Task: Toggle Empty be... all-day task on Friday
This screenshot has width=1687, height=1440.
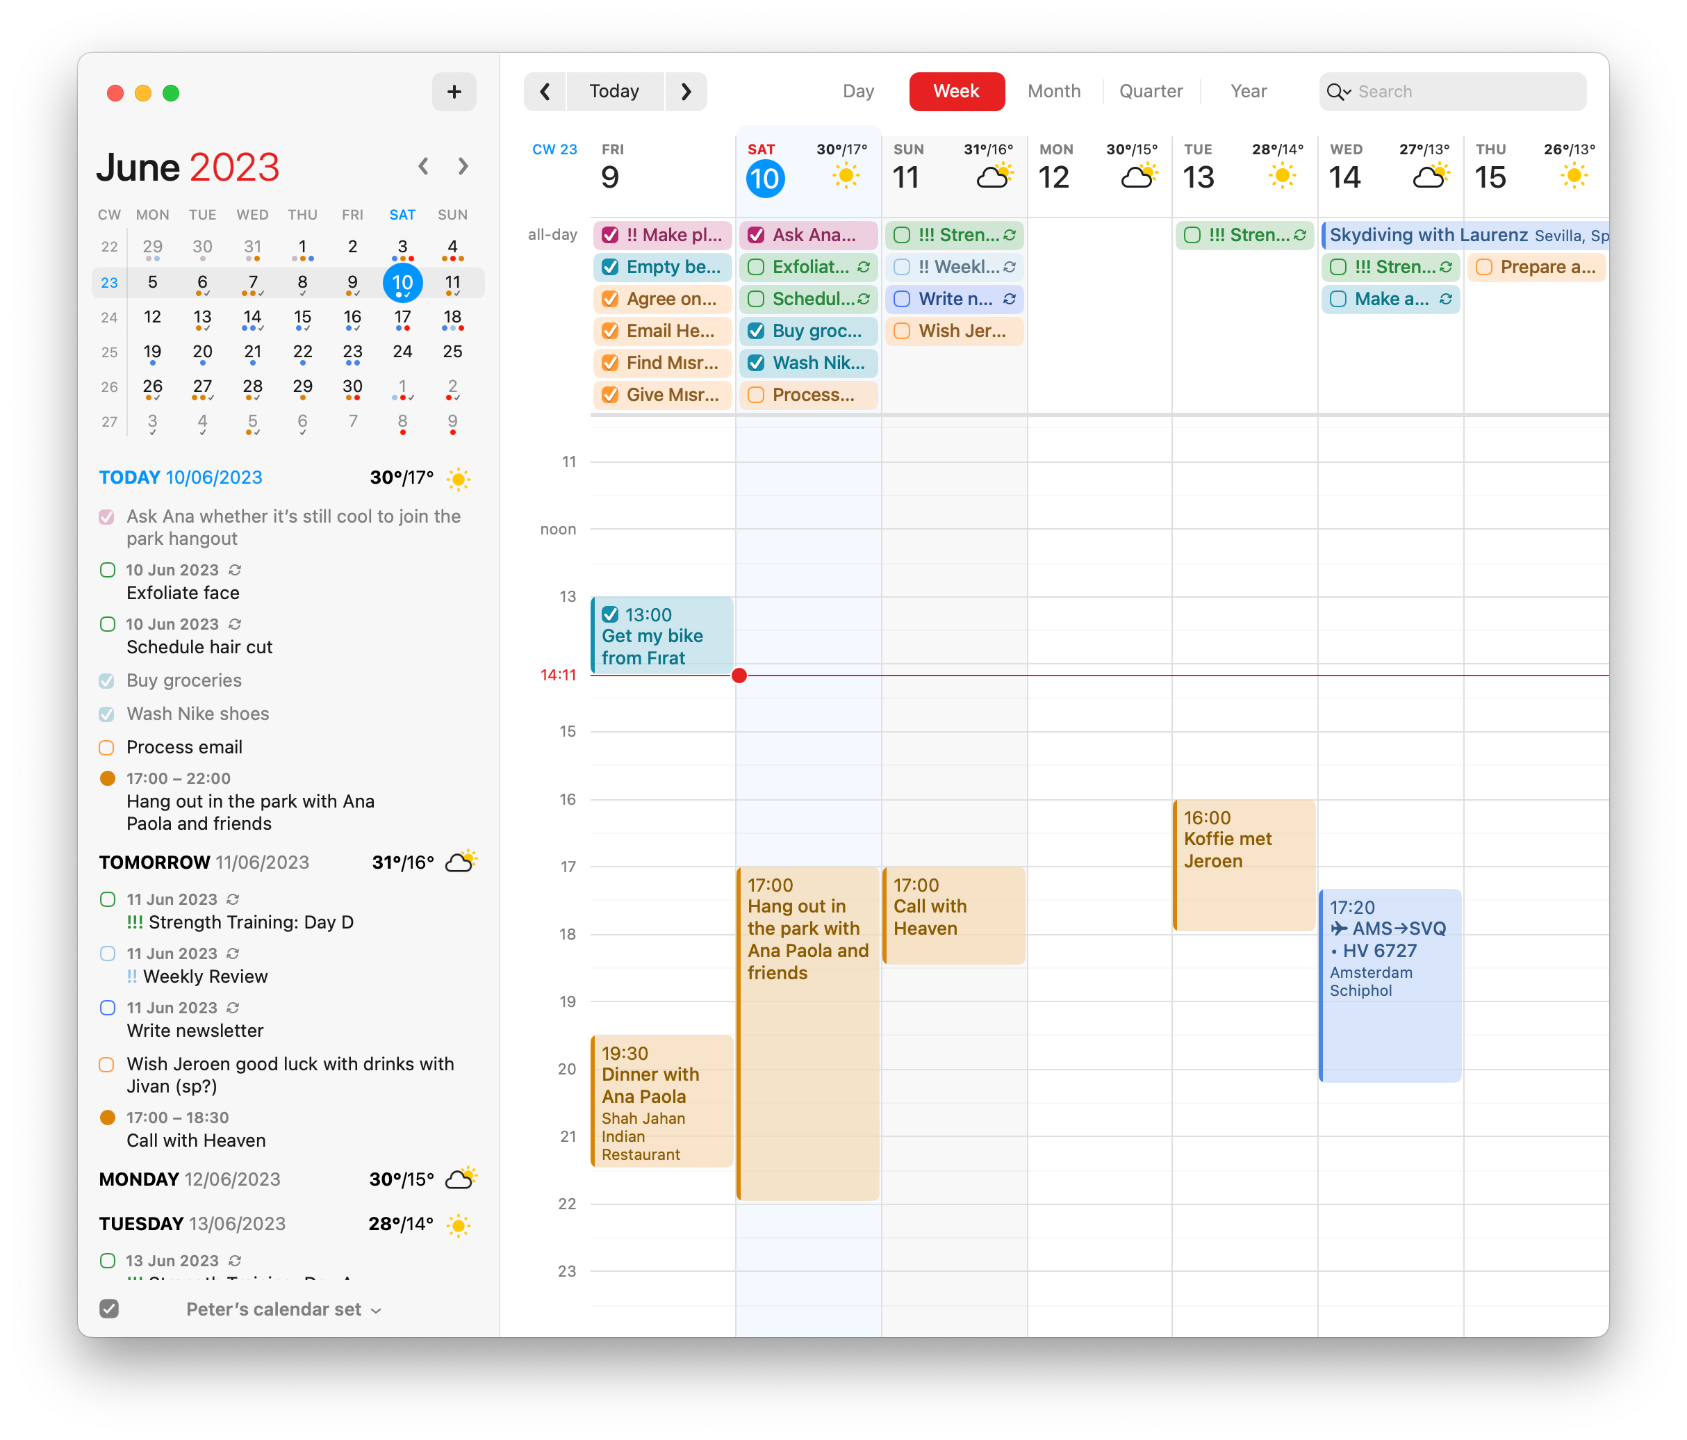Action: click(610, 267)
